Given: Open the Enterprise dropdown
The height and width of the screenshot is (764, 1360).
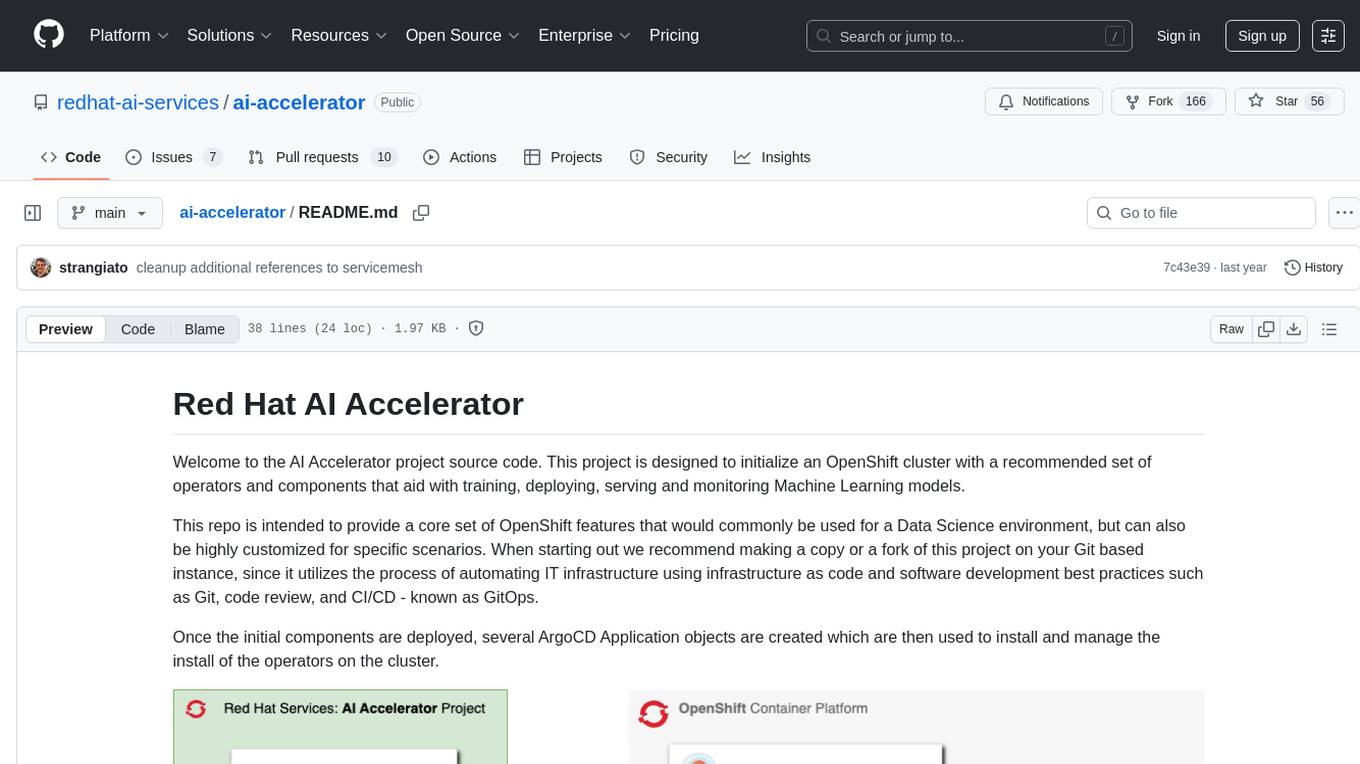Looking at the screenshot, I should [x=585, y=35].
